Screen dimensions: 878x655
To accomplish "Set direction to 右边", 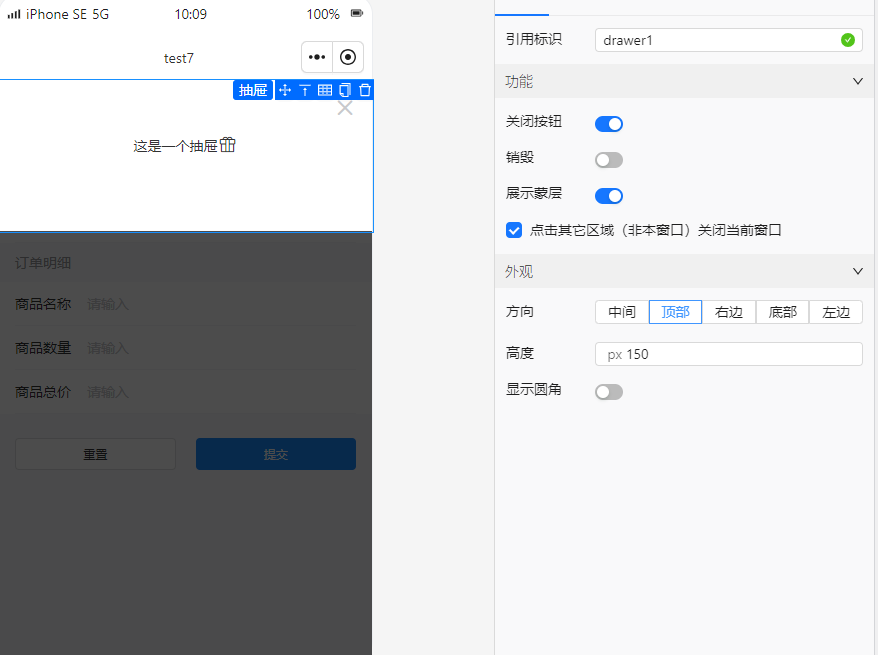I will pyautogui.click(x=728, y=312).
